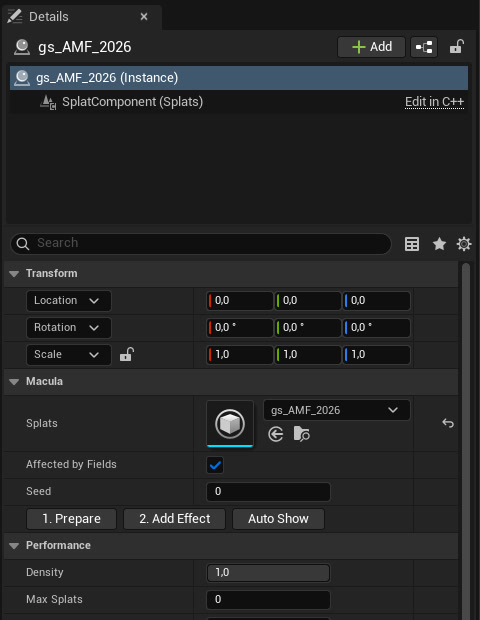Click the Density property label
Viewport: 480px width, 620px height.
tap(45, 573)
